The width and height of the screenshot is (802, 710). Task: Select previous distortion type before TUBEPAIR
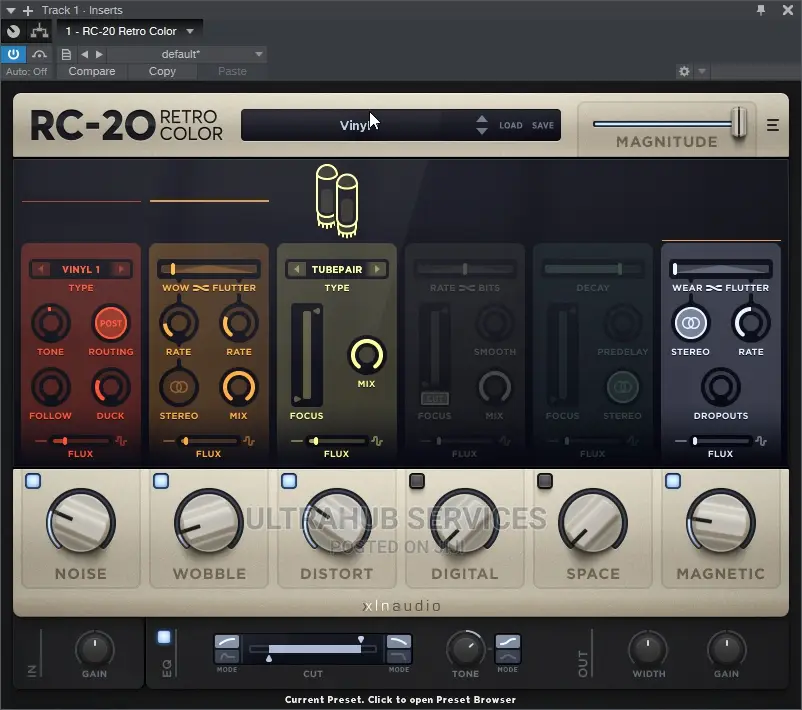pos(297,269)
